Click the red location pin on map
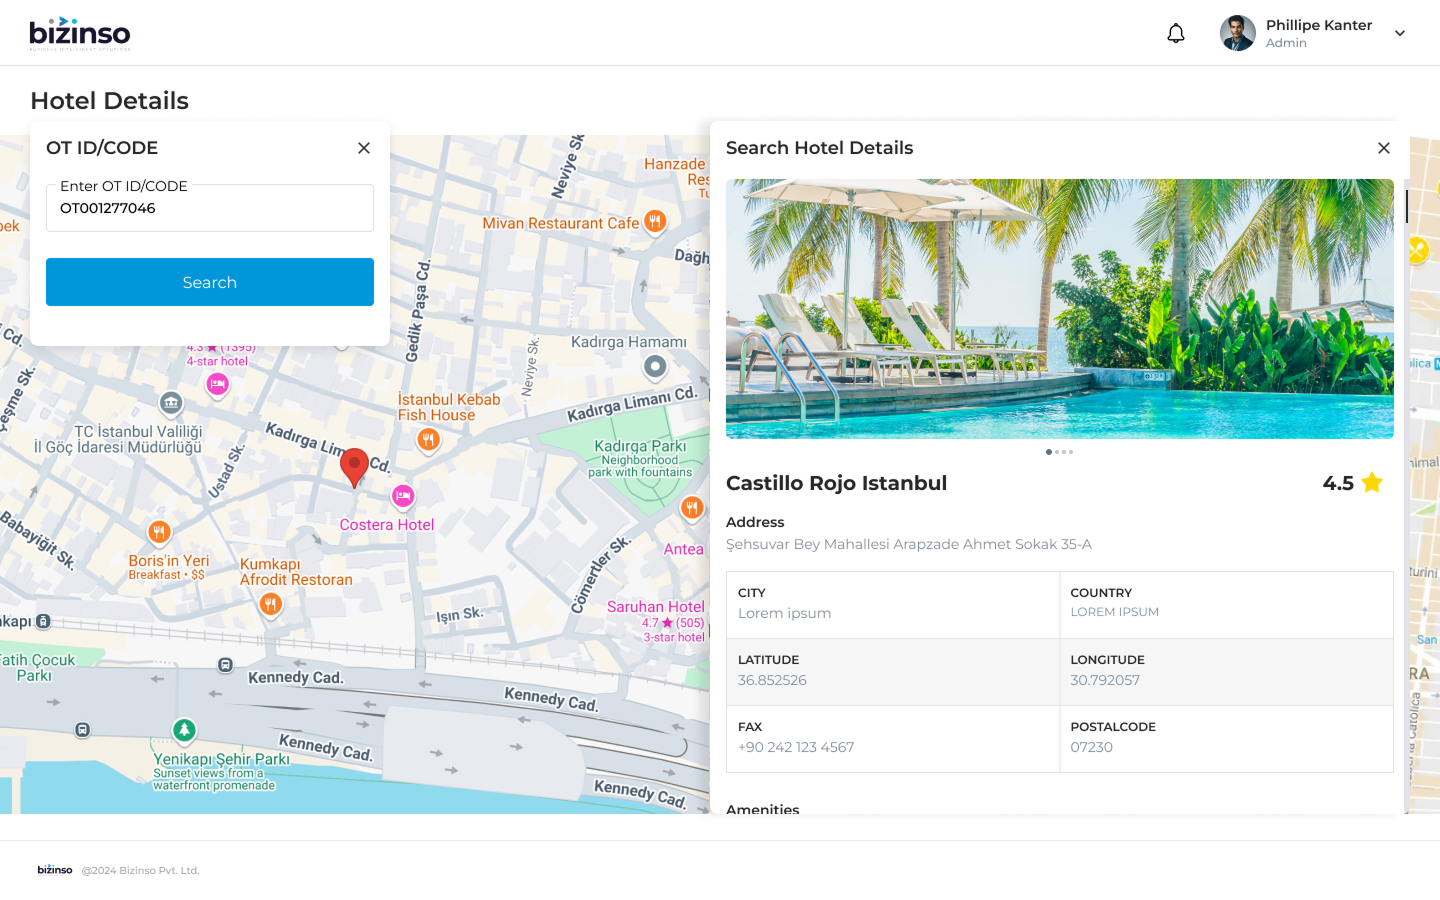Screen dimensions: 1440x900 [x=354, y=468]
